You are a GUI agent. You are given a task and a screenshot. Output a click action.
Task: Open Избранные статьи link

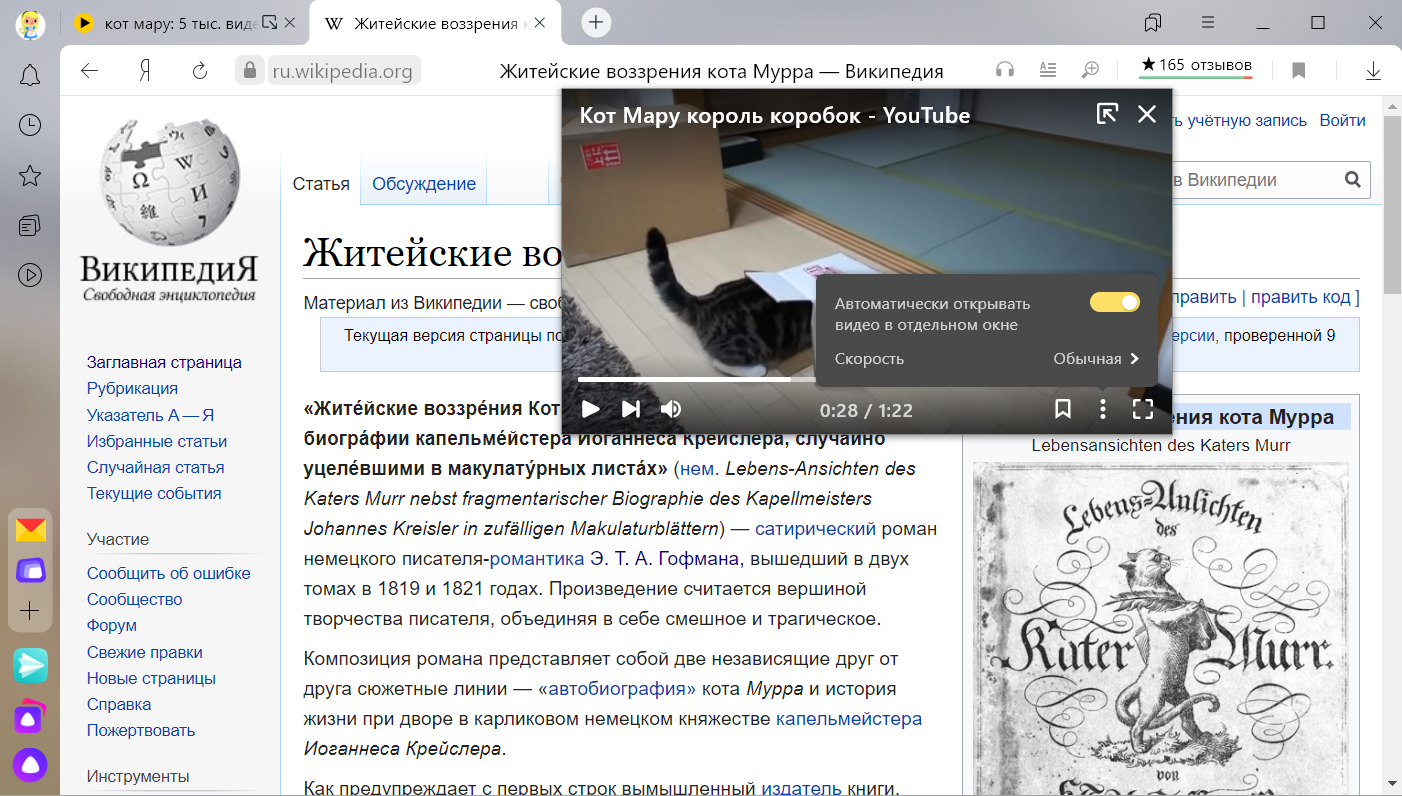point(157,441)
